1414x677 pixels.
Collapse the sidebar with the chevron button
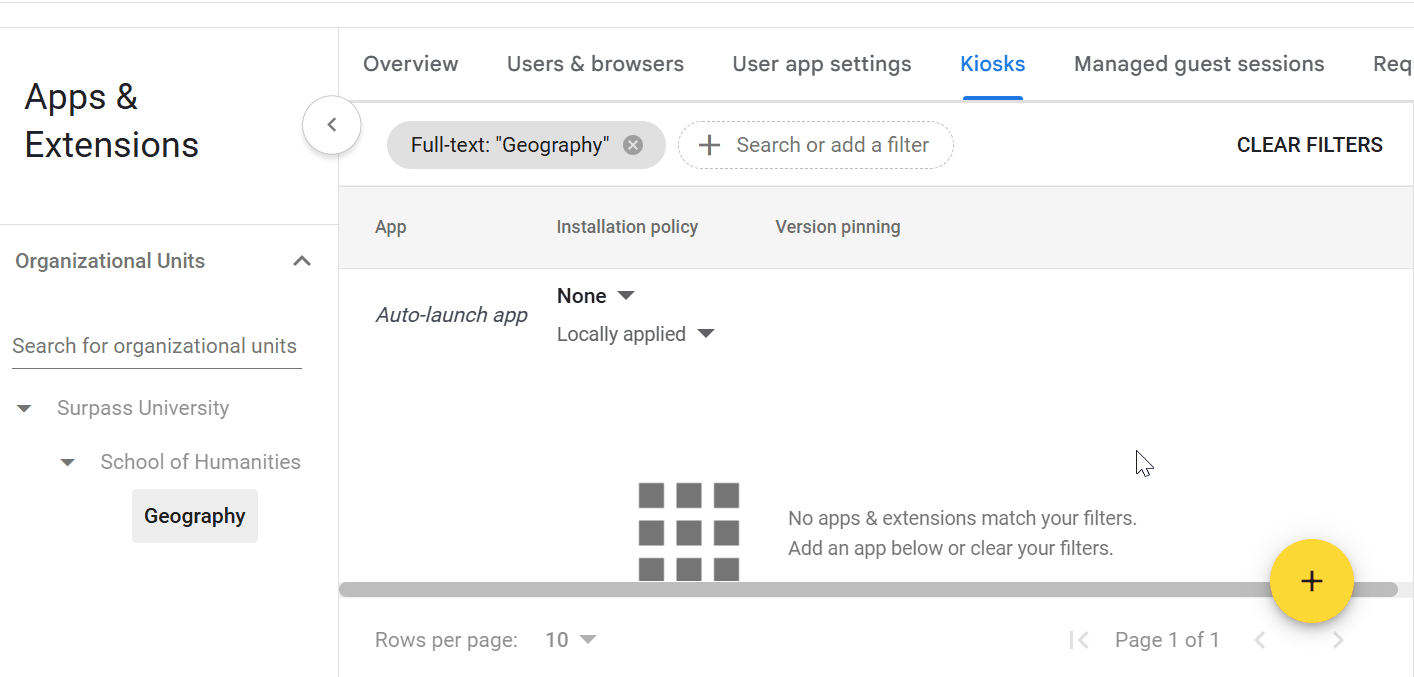tap(331, 125)
